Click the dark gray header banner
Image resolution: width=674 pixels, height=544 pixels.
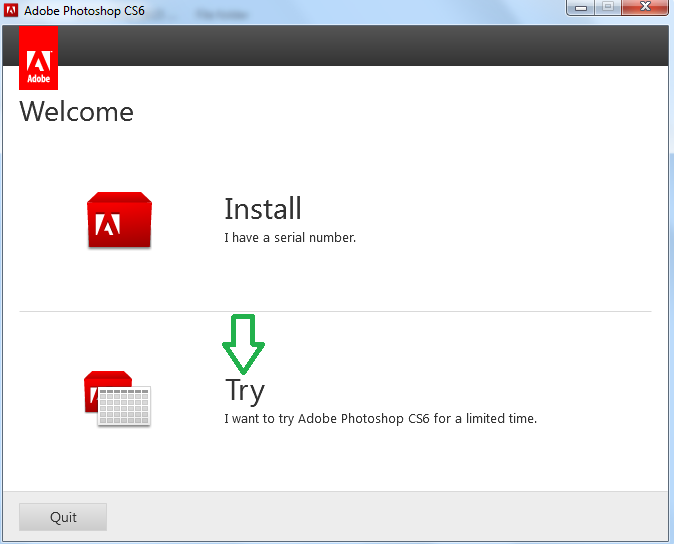pos(361,46)
